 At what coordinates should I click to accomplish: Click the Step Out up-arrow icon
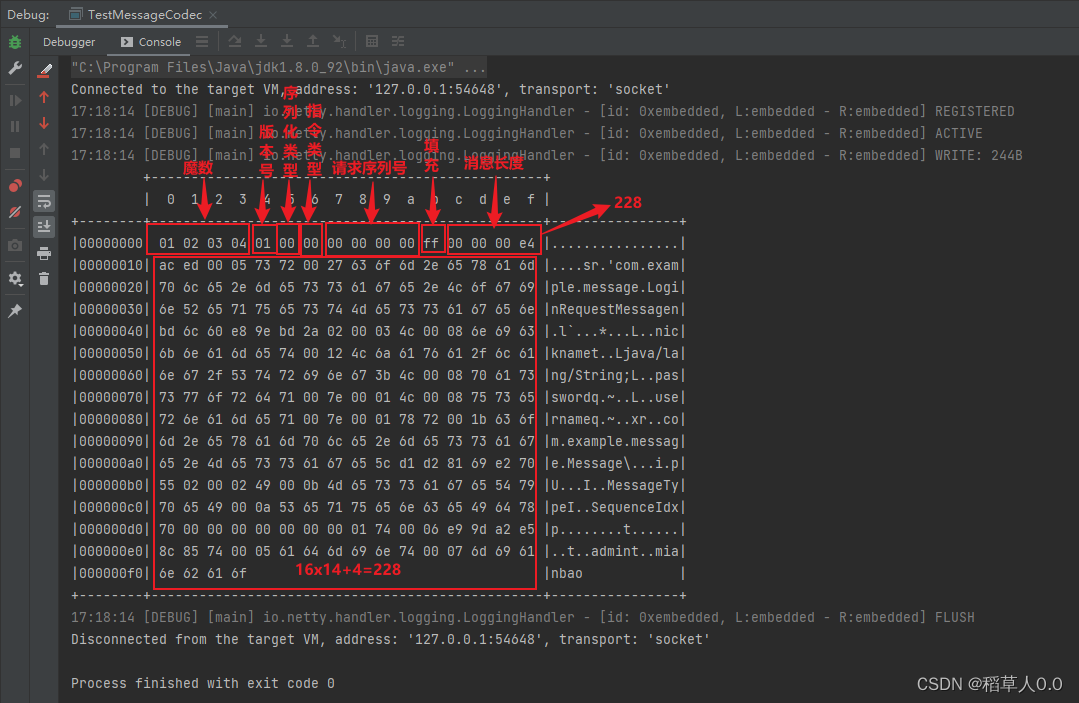click(313, 42)
